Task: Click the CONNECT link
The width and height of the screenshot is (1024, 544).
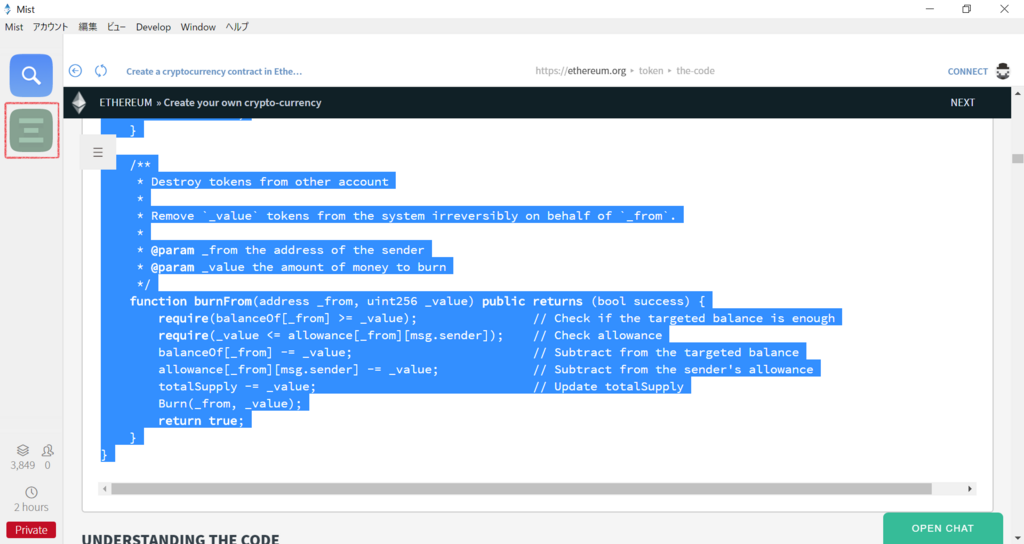Action: tap(967, 72)
